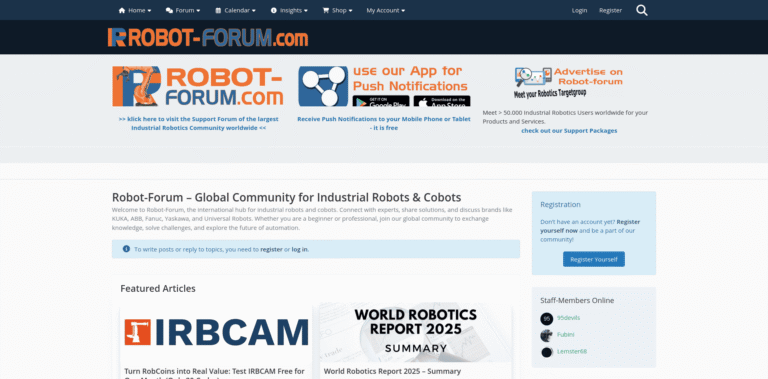Open Lemster68 staff profile name
Viewport: 768px width, 379px height.
coord(572,351)
